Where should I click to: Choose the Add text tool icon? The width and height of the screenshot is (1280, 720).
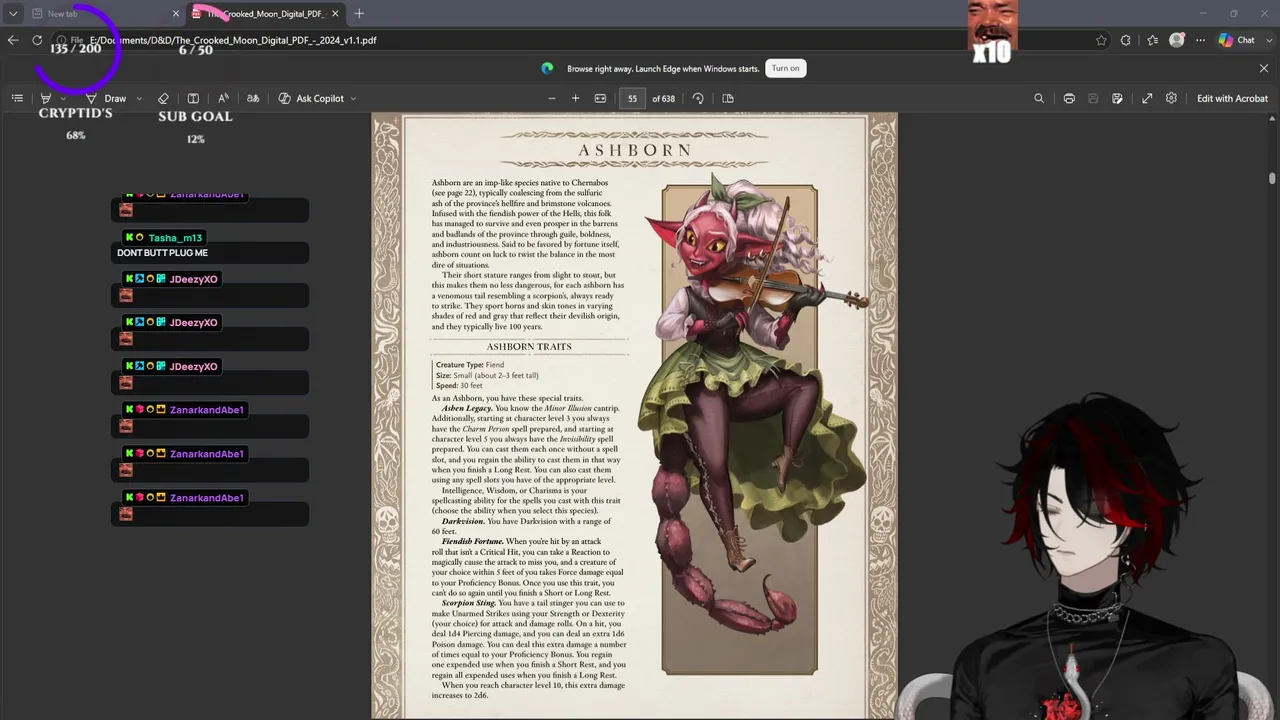pyautogui.click(x=193, y=98)
